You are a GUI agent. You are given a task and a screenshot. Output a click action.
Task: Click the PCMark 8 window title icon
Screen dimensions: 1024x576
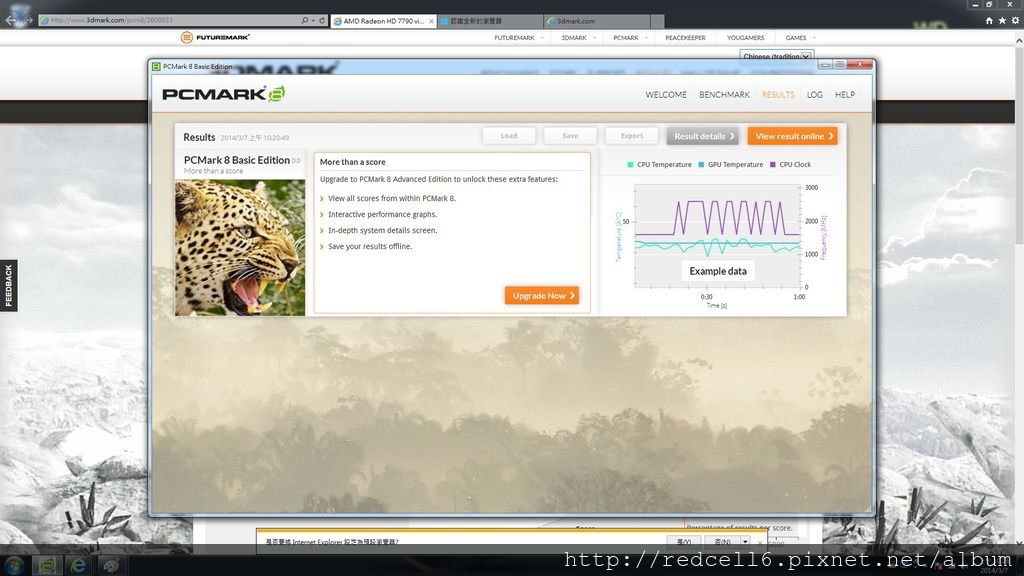tap(156, 66)
